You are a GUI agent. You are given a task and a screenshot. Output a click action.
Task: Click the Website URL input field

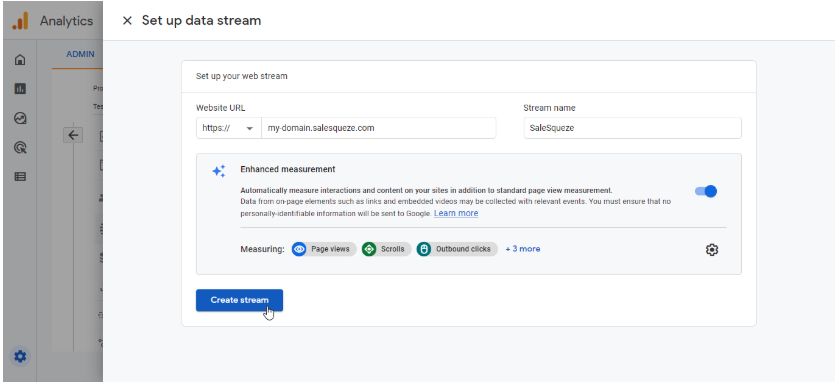[378, 128]
